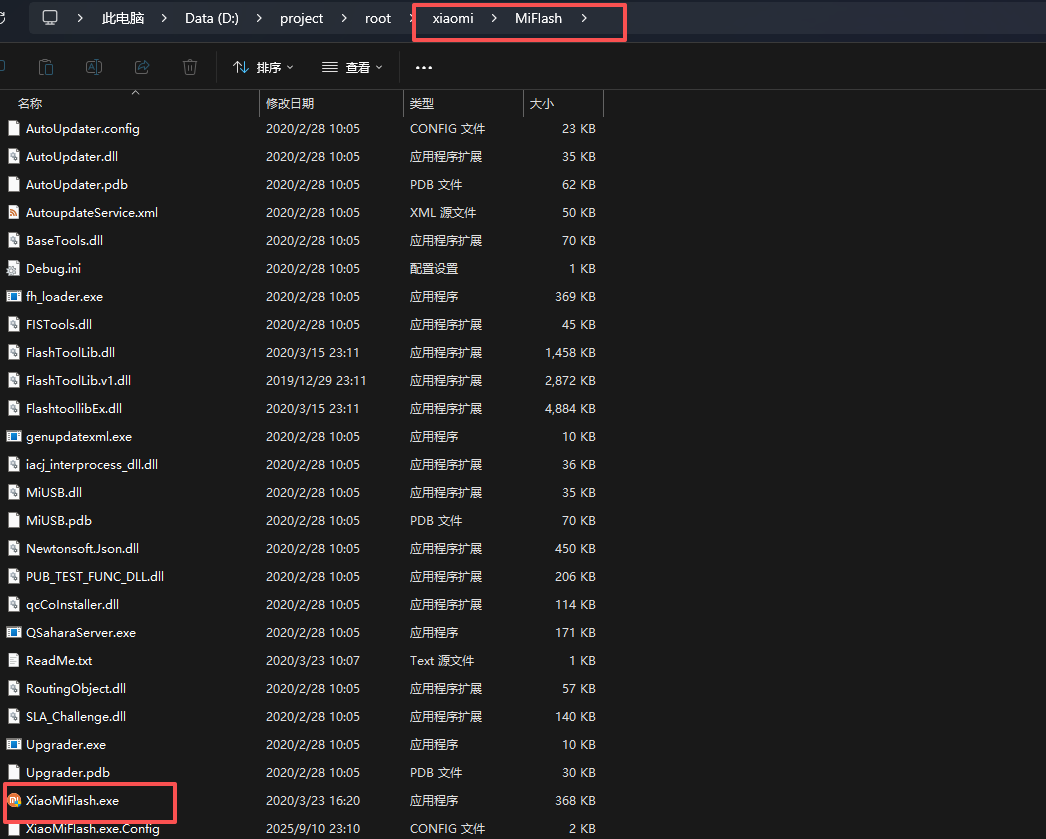Expand chevron after xiaomi breadcrumb
The image size is (1046, 839).
[494, 19]
